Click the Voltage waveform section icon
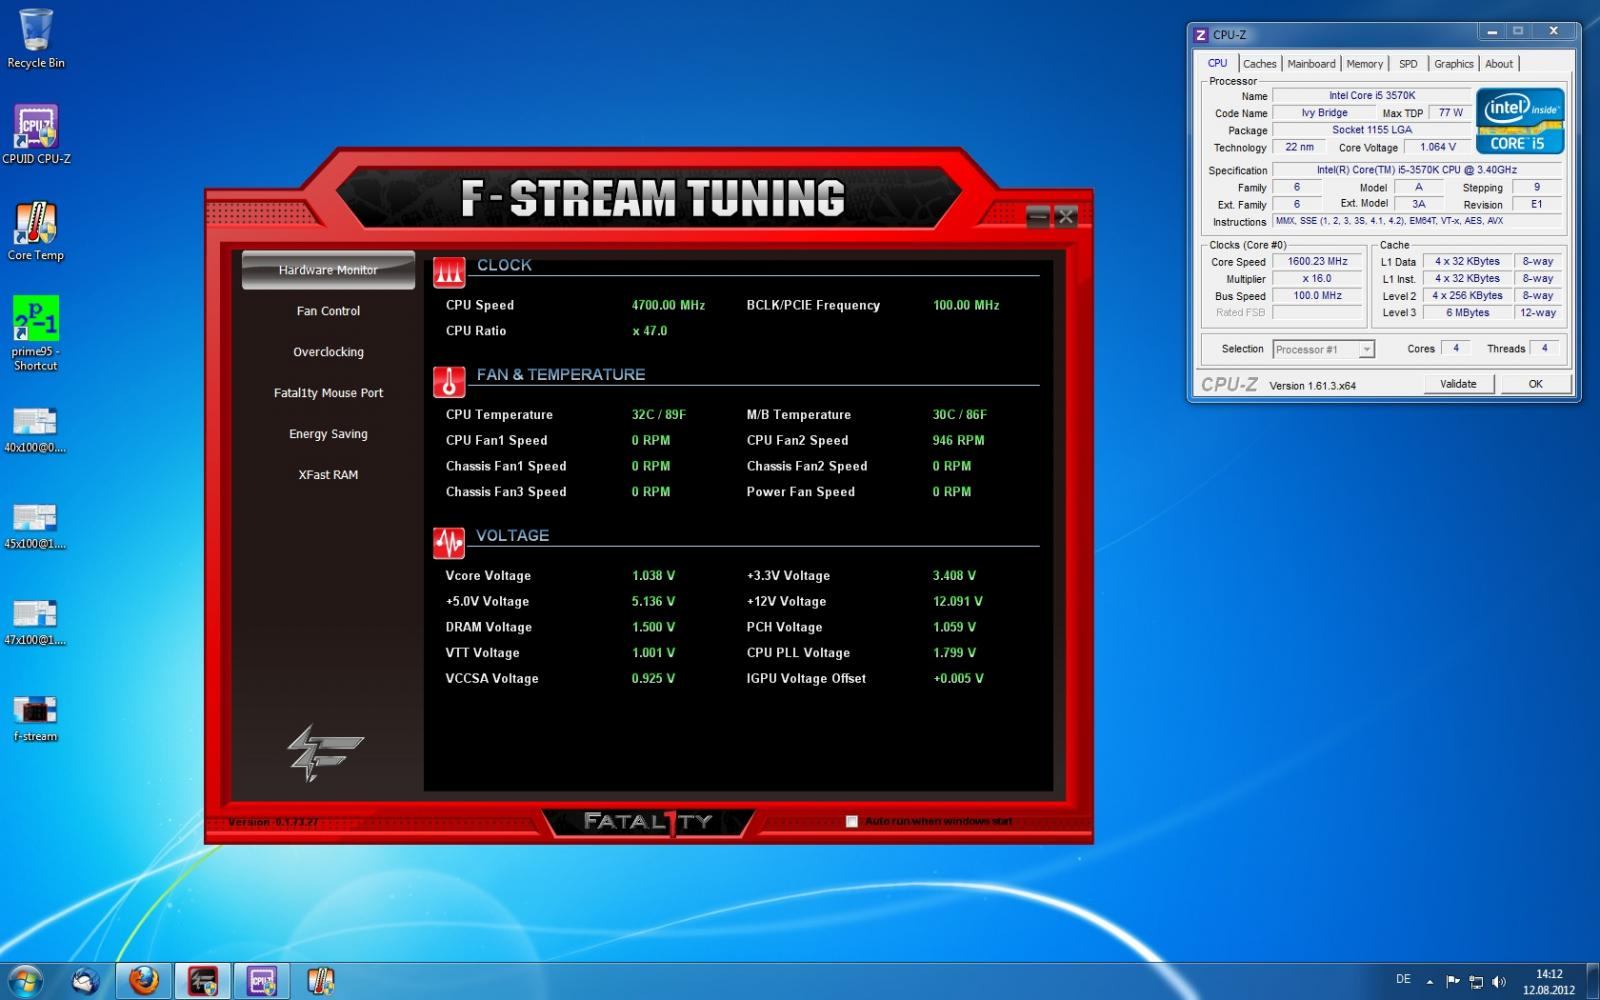 [449, 542]
